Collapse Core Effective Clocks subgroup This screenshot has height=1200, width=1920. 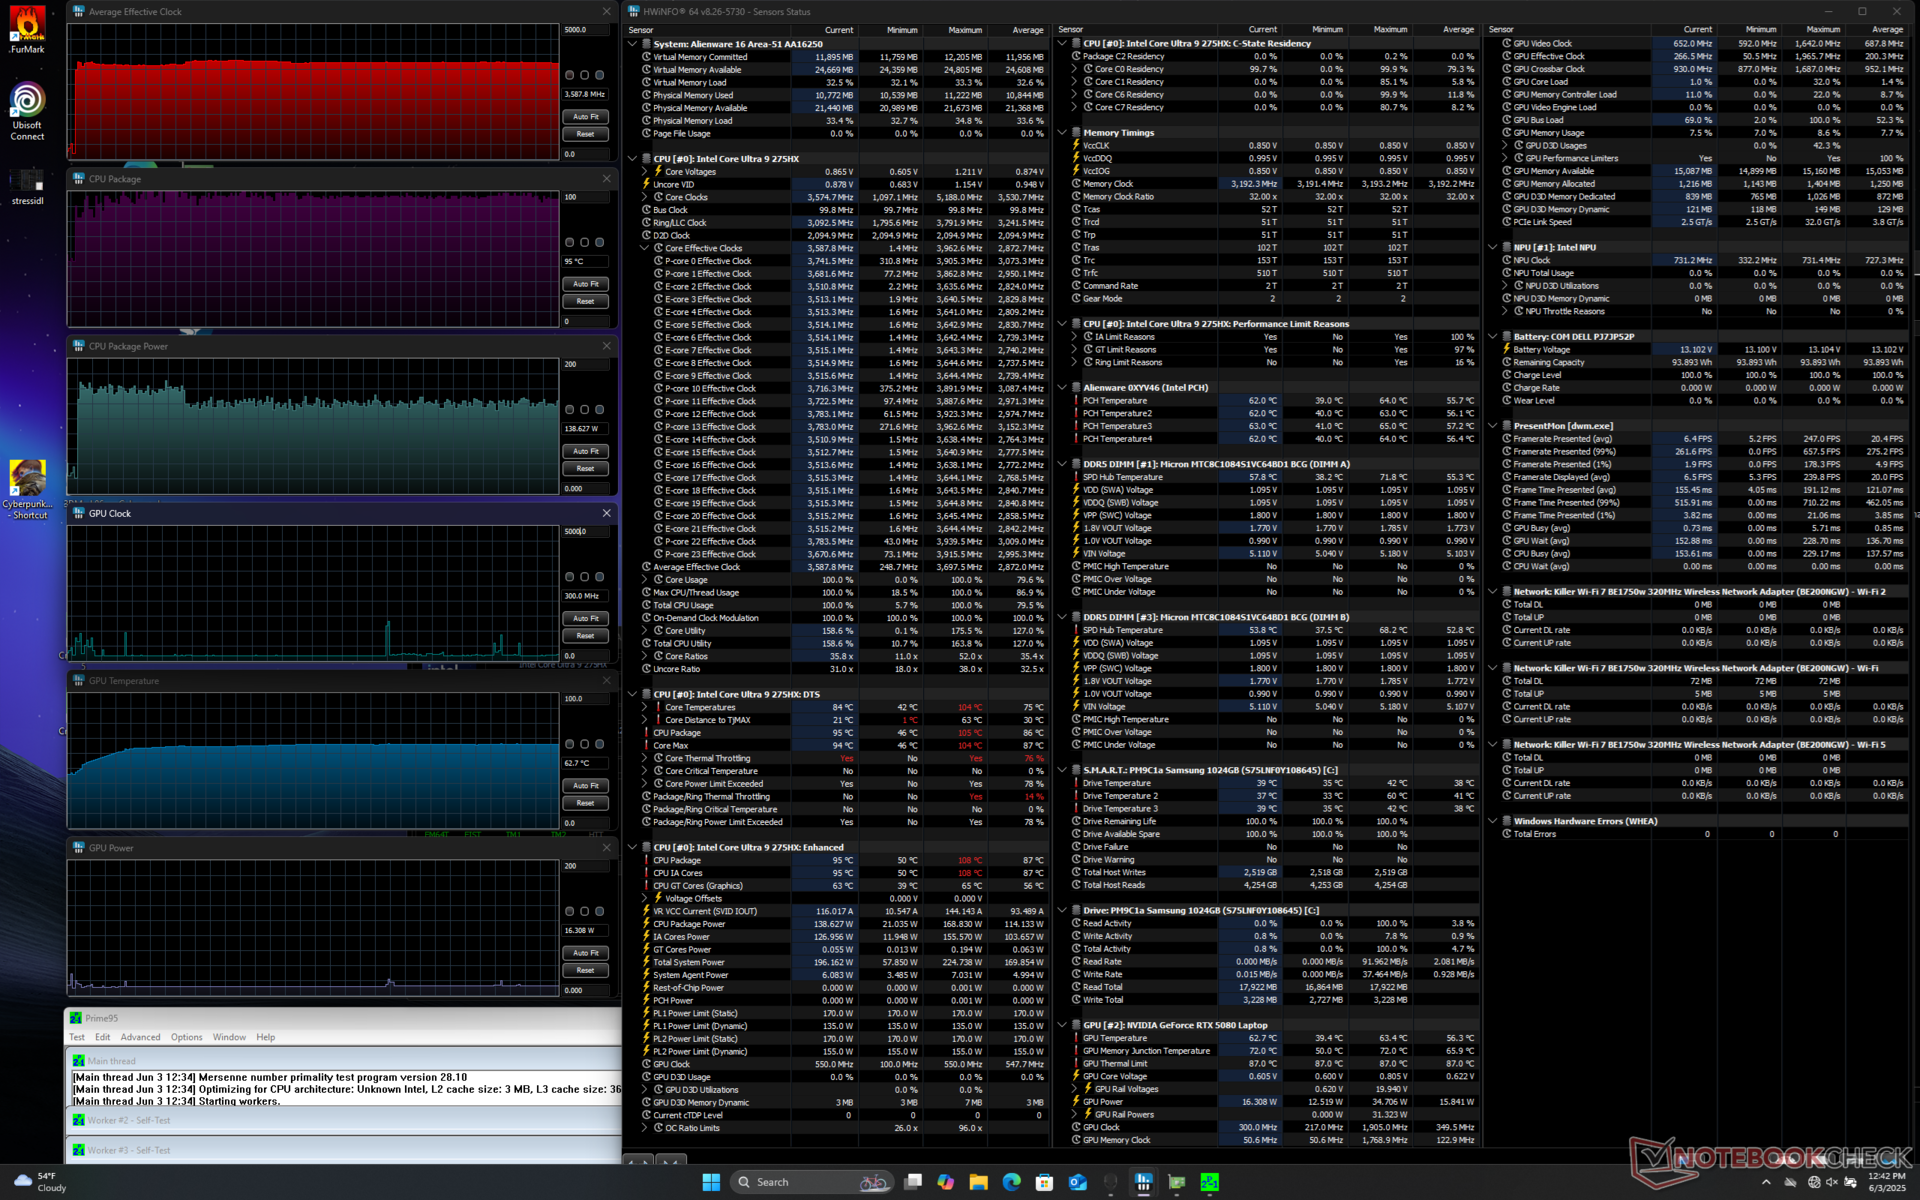[x=645, y=248]
